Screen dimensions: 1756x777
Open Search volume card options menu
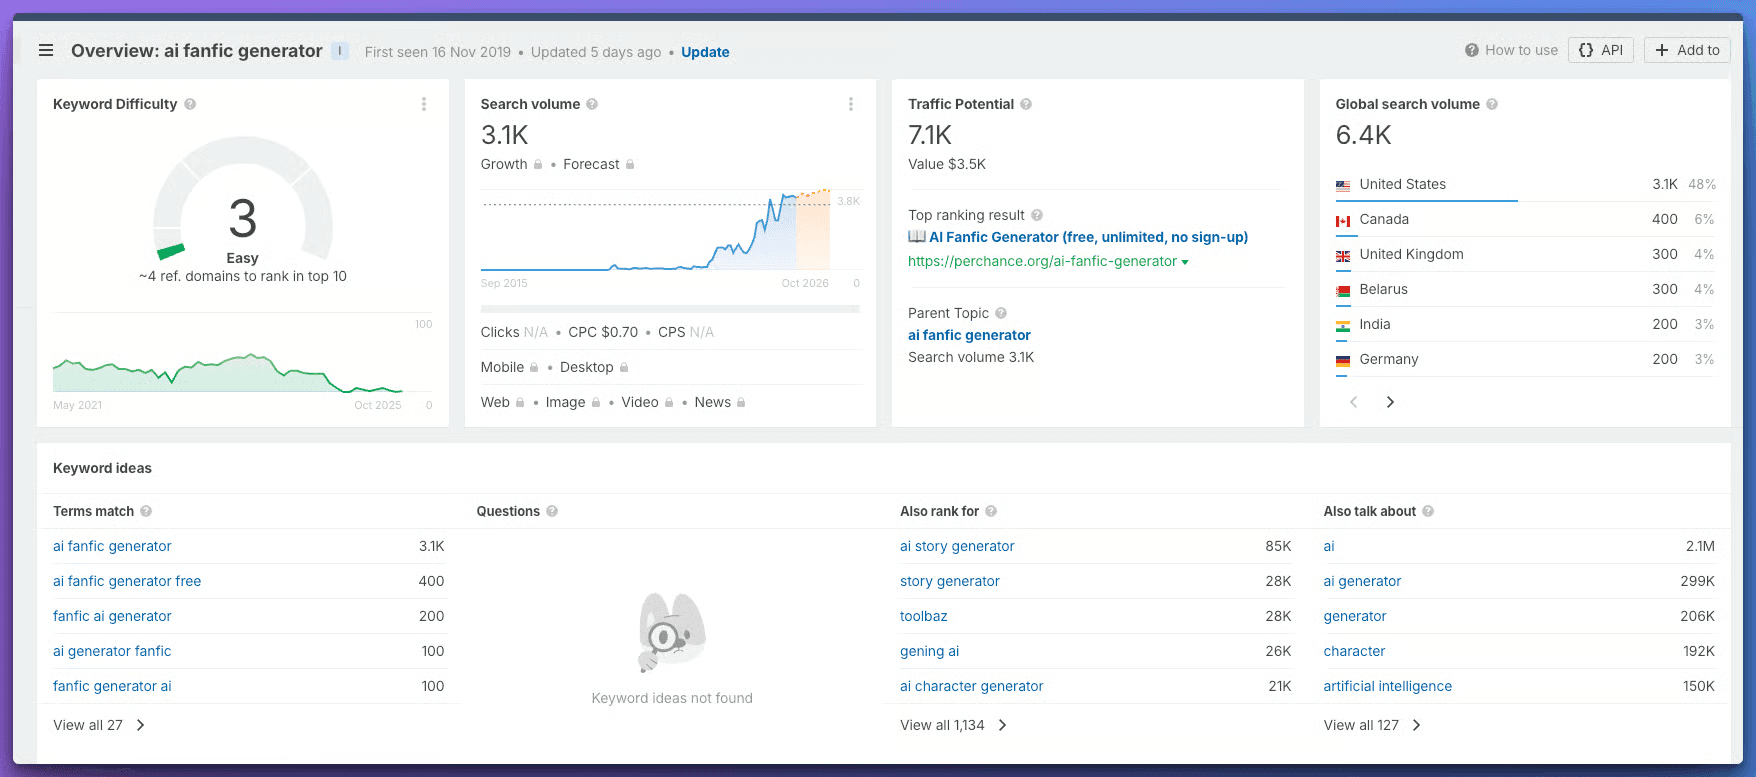(851, 104)
